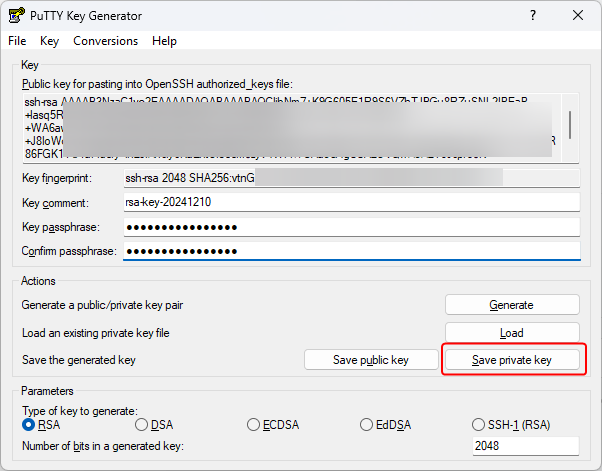This screenshot has width=602, height=471.
Task: Click the 'Key comment:' label
Action: coord(56,203)
